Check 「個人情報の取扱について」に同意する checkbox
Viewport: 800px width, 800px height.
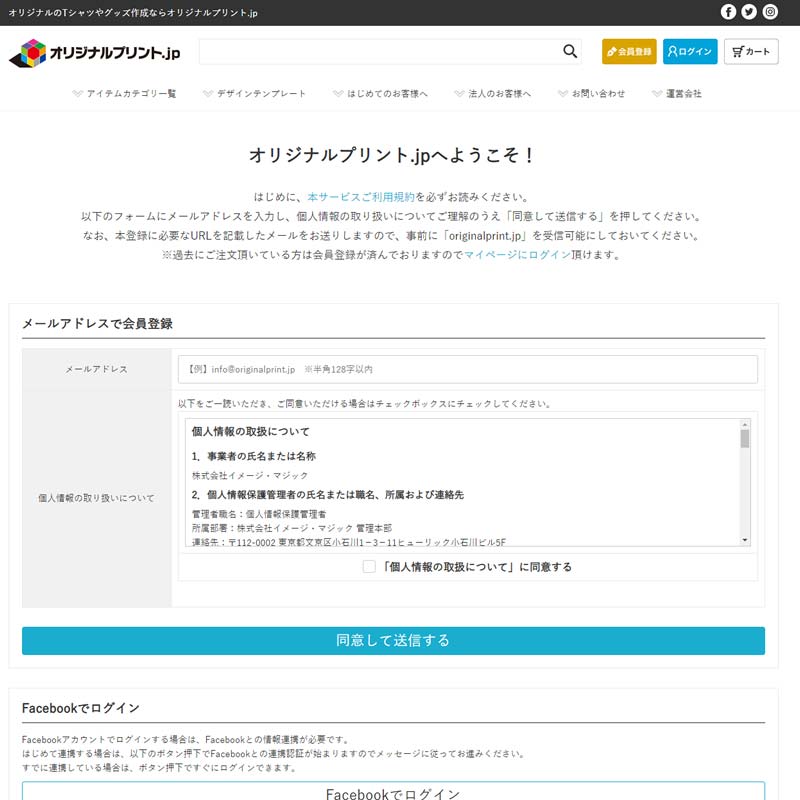point(369,566)
